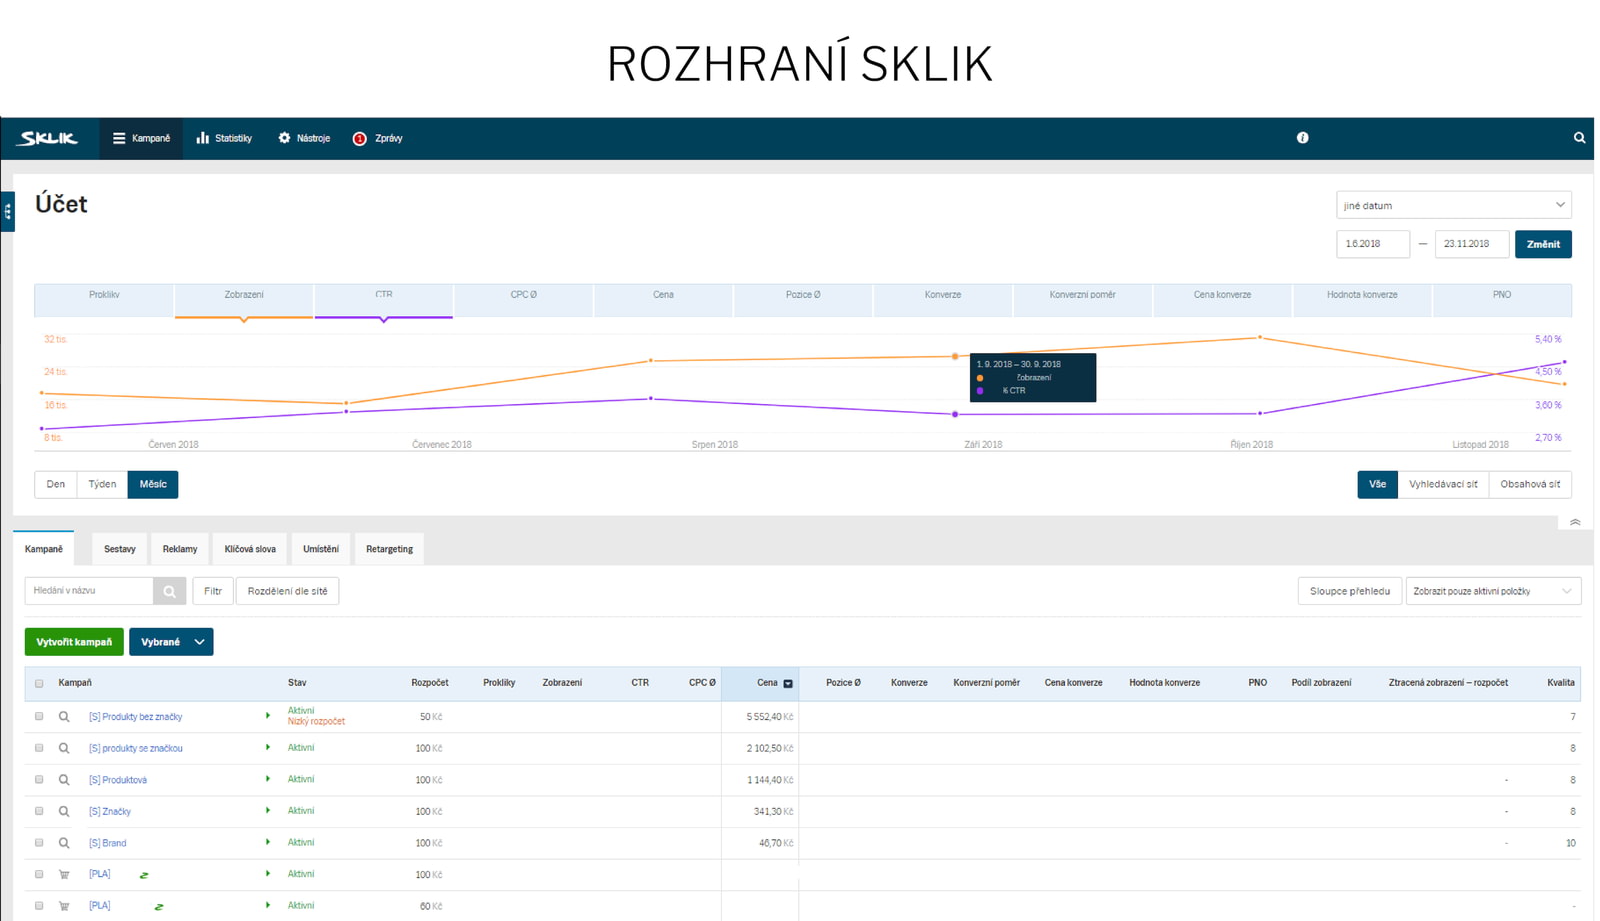Open the Retargeting tab
This screenshot has width=1600, height=921.
point(389,549)
